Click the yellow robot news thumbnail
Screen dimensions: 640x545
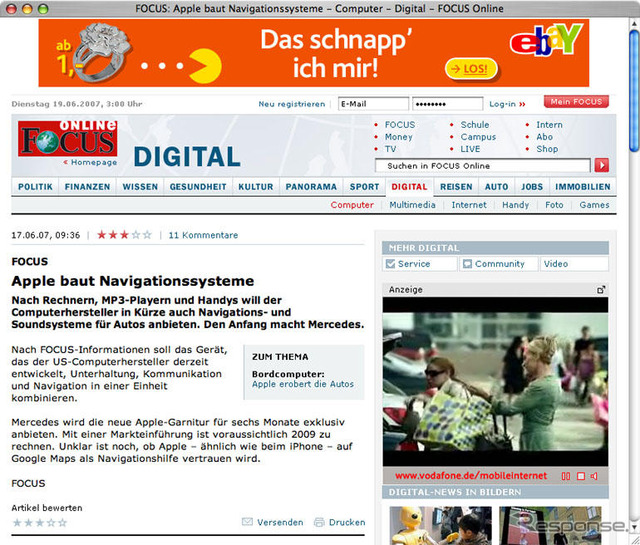tap(440, 525)
